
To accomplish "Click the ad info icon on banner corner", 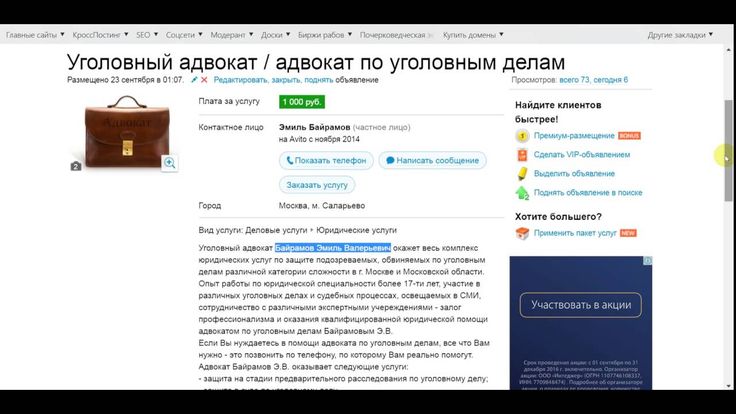I will pos(647,261).
